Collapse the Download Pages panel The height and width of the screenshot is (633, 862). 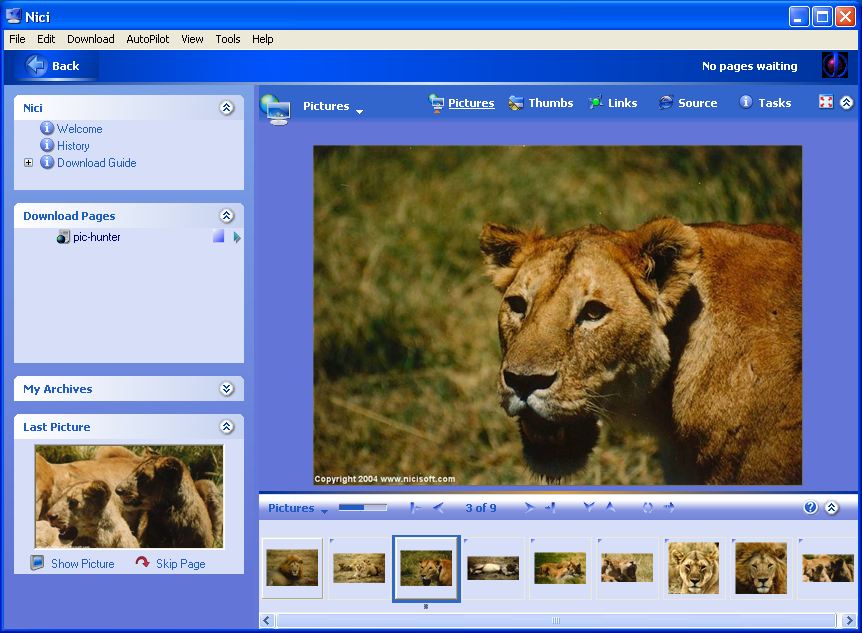226,216
